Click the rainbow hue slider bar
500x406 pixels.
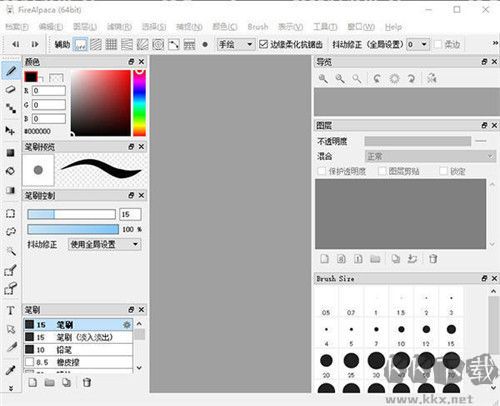coord(139,103)
